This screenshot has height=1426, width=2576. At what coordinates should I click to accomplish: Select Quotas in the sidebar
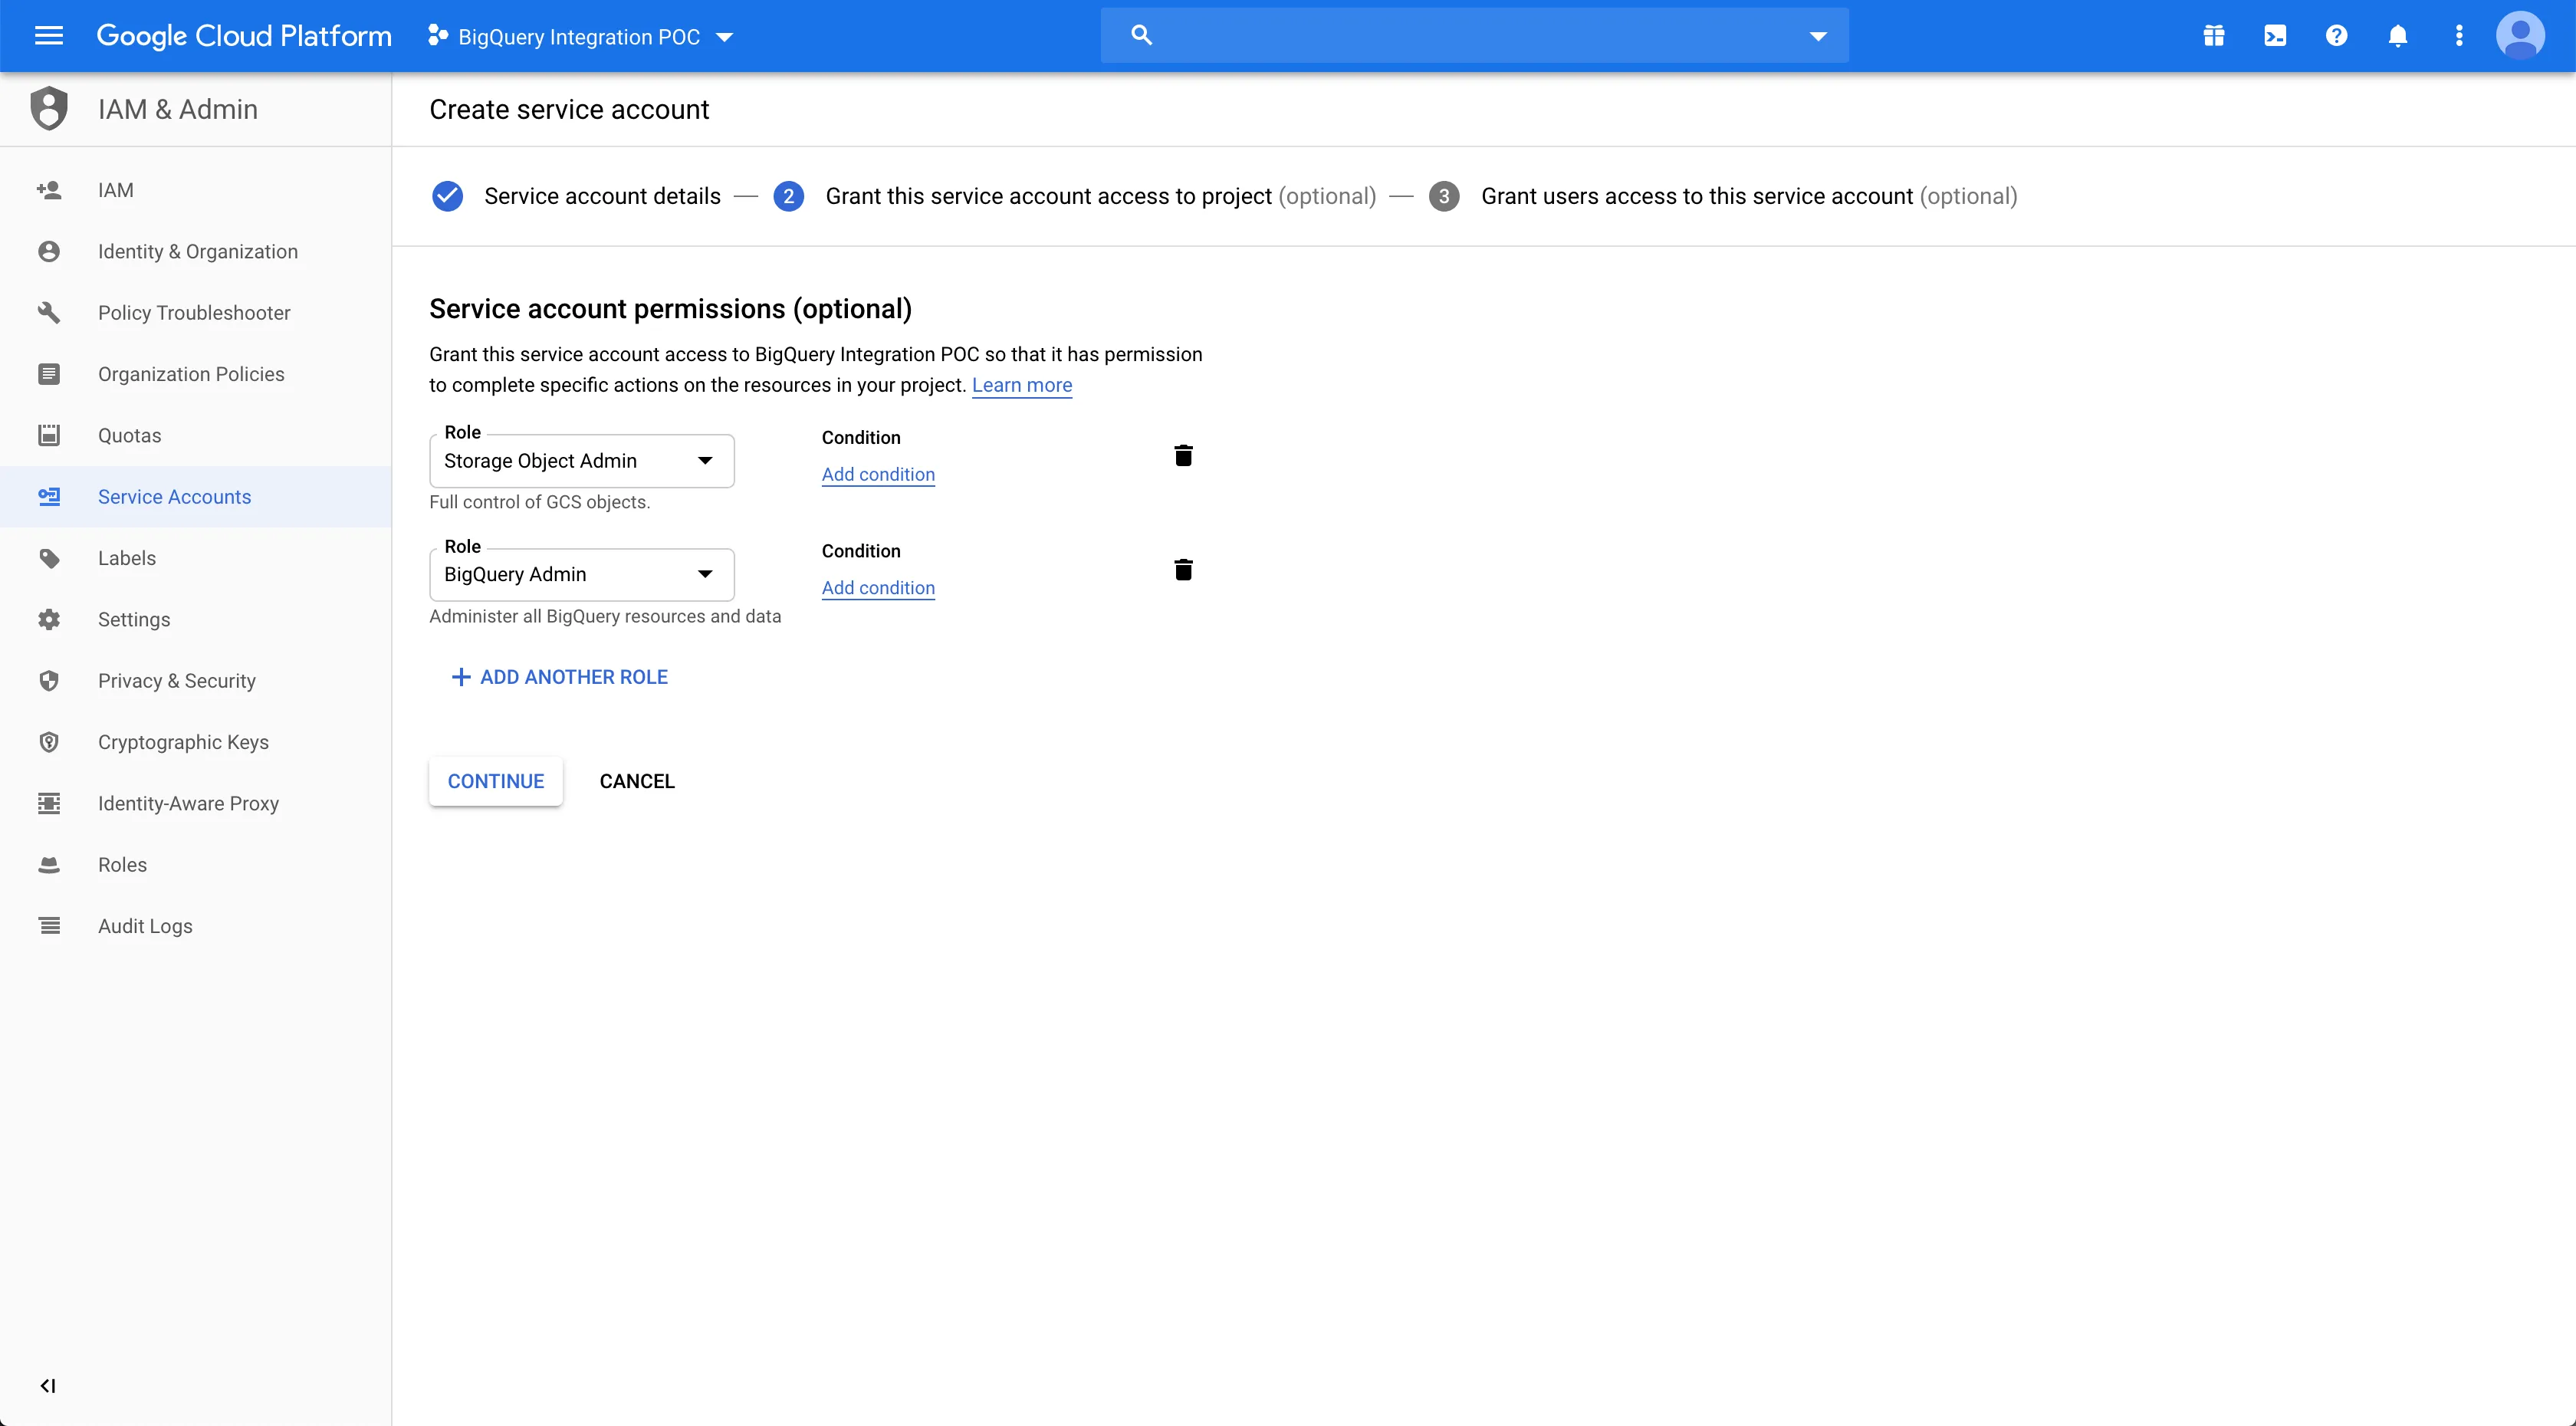click(196, 435)
